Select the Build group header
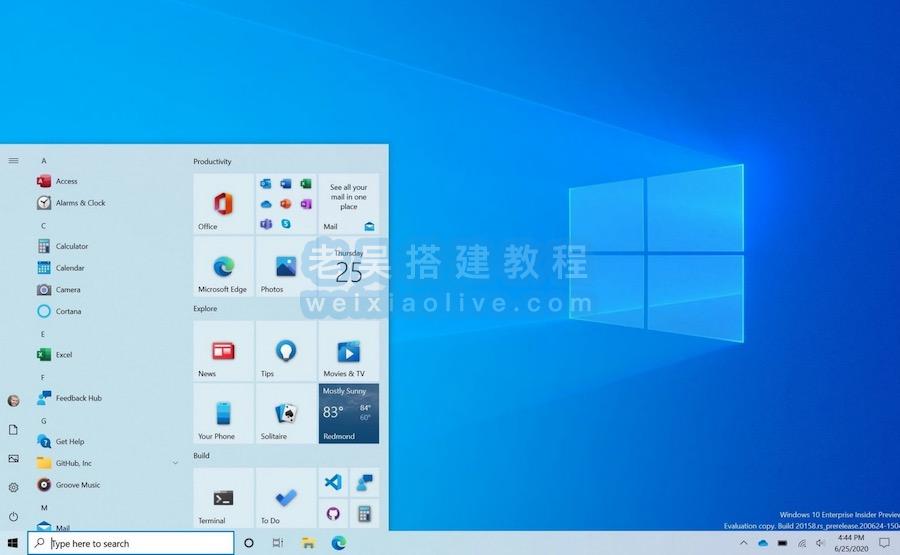 point(201,456)
